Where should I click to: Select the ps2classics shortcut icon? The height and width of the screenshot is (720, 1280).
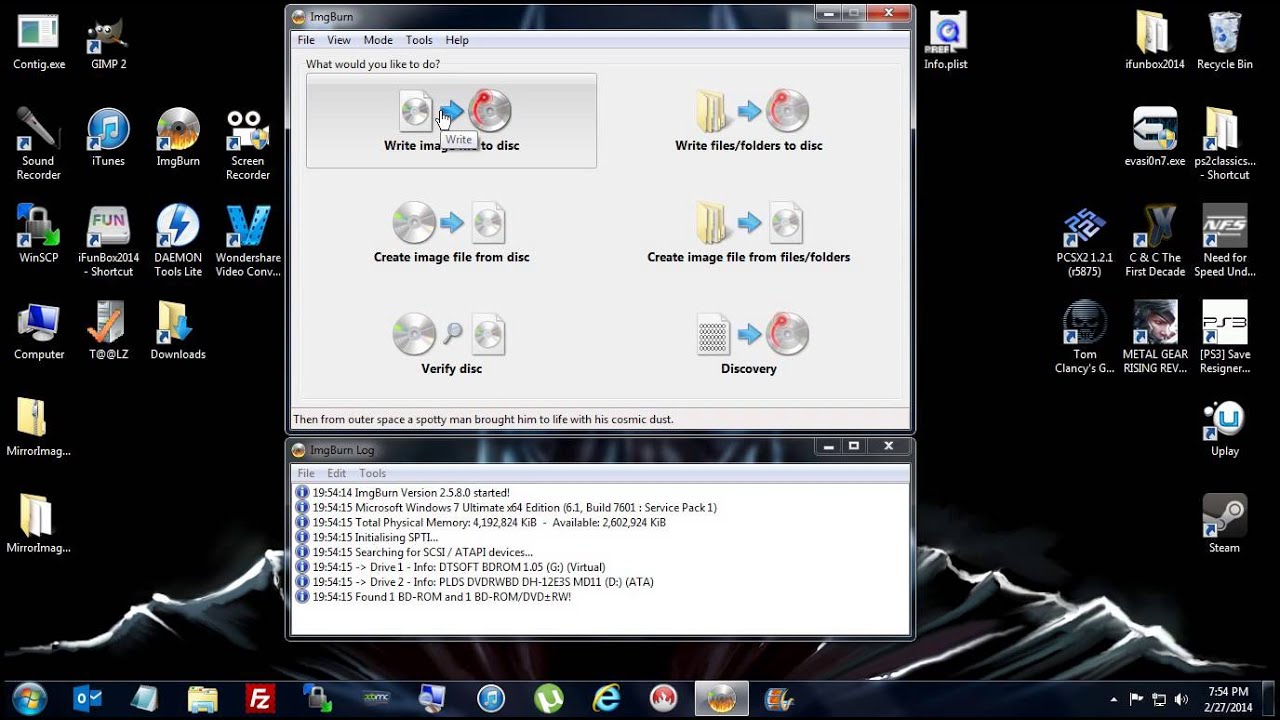1227,145
